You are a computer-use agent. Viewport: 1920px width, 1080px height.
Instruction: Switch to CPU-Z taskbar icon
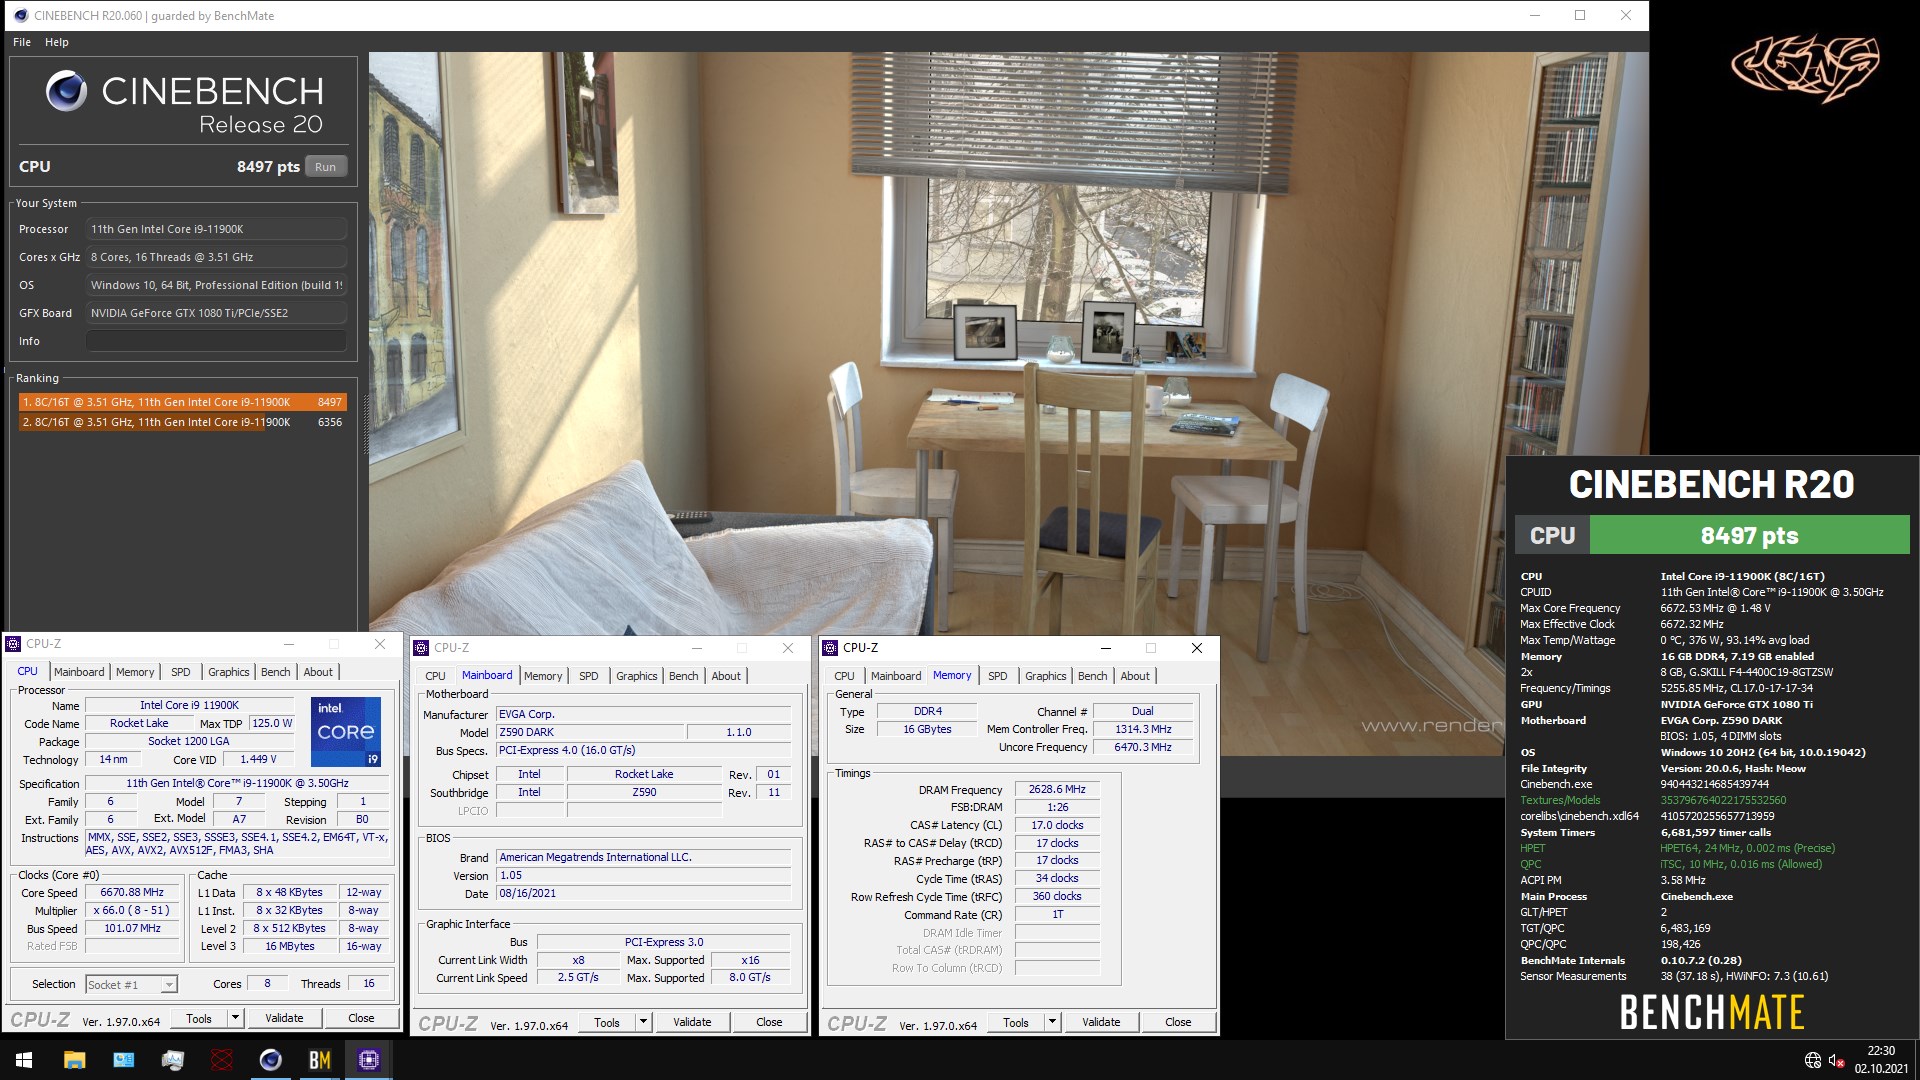pyautogui.click(x=368, y=1060)
